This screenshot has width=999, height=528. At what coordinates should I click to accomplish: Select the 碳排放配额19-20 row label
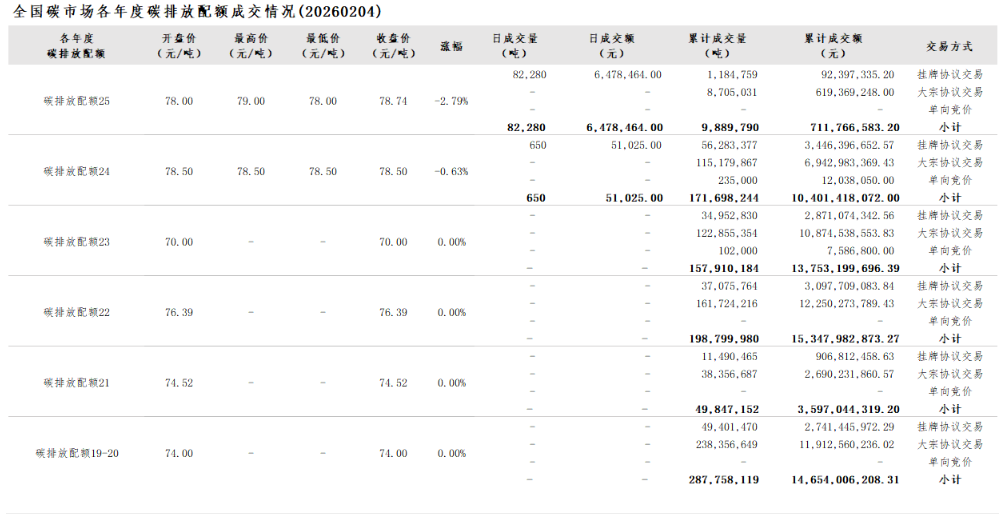(x=77, y=453)
